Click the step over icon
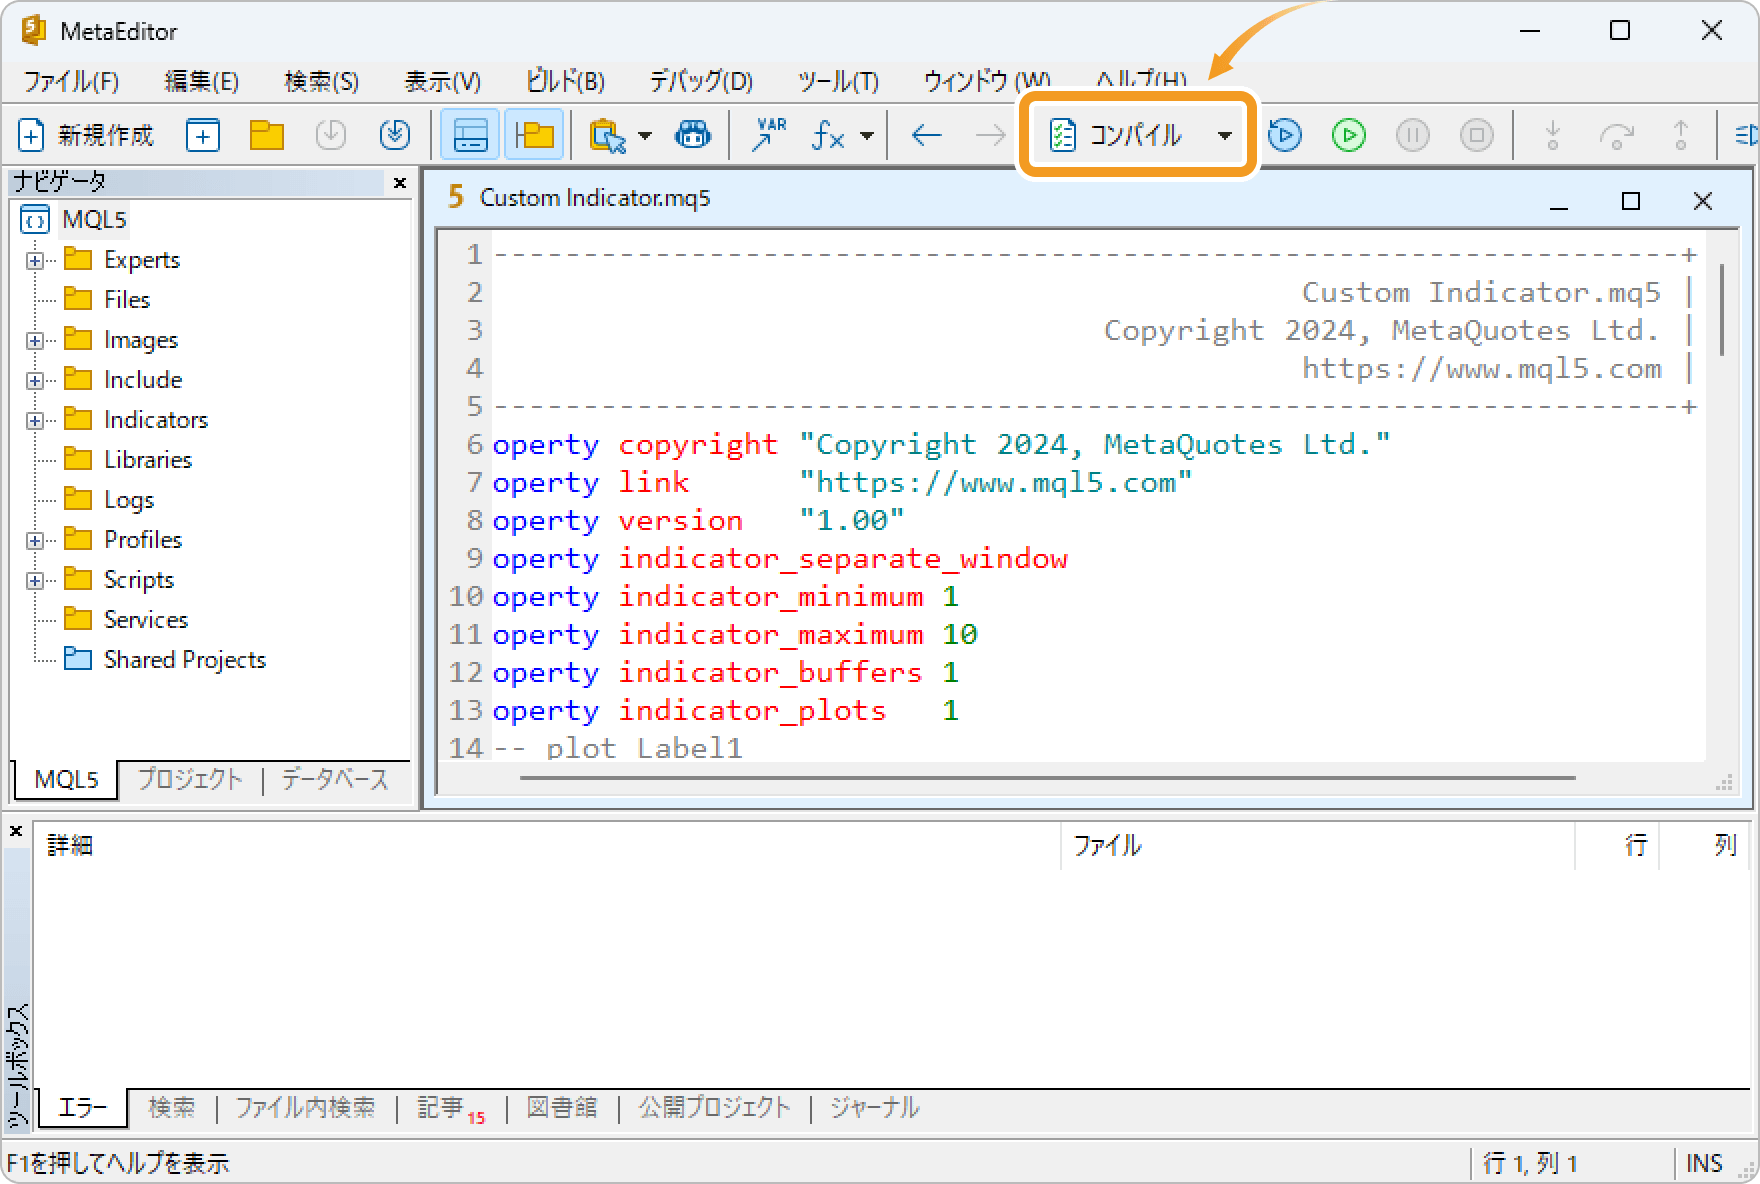Viewport: 1760px width, 1184px height. 1617,135
